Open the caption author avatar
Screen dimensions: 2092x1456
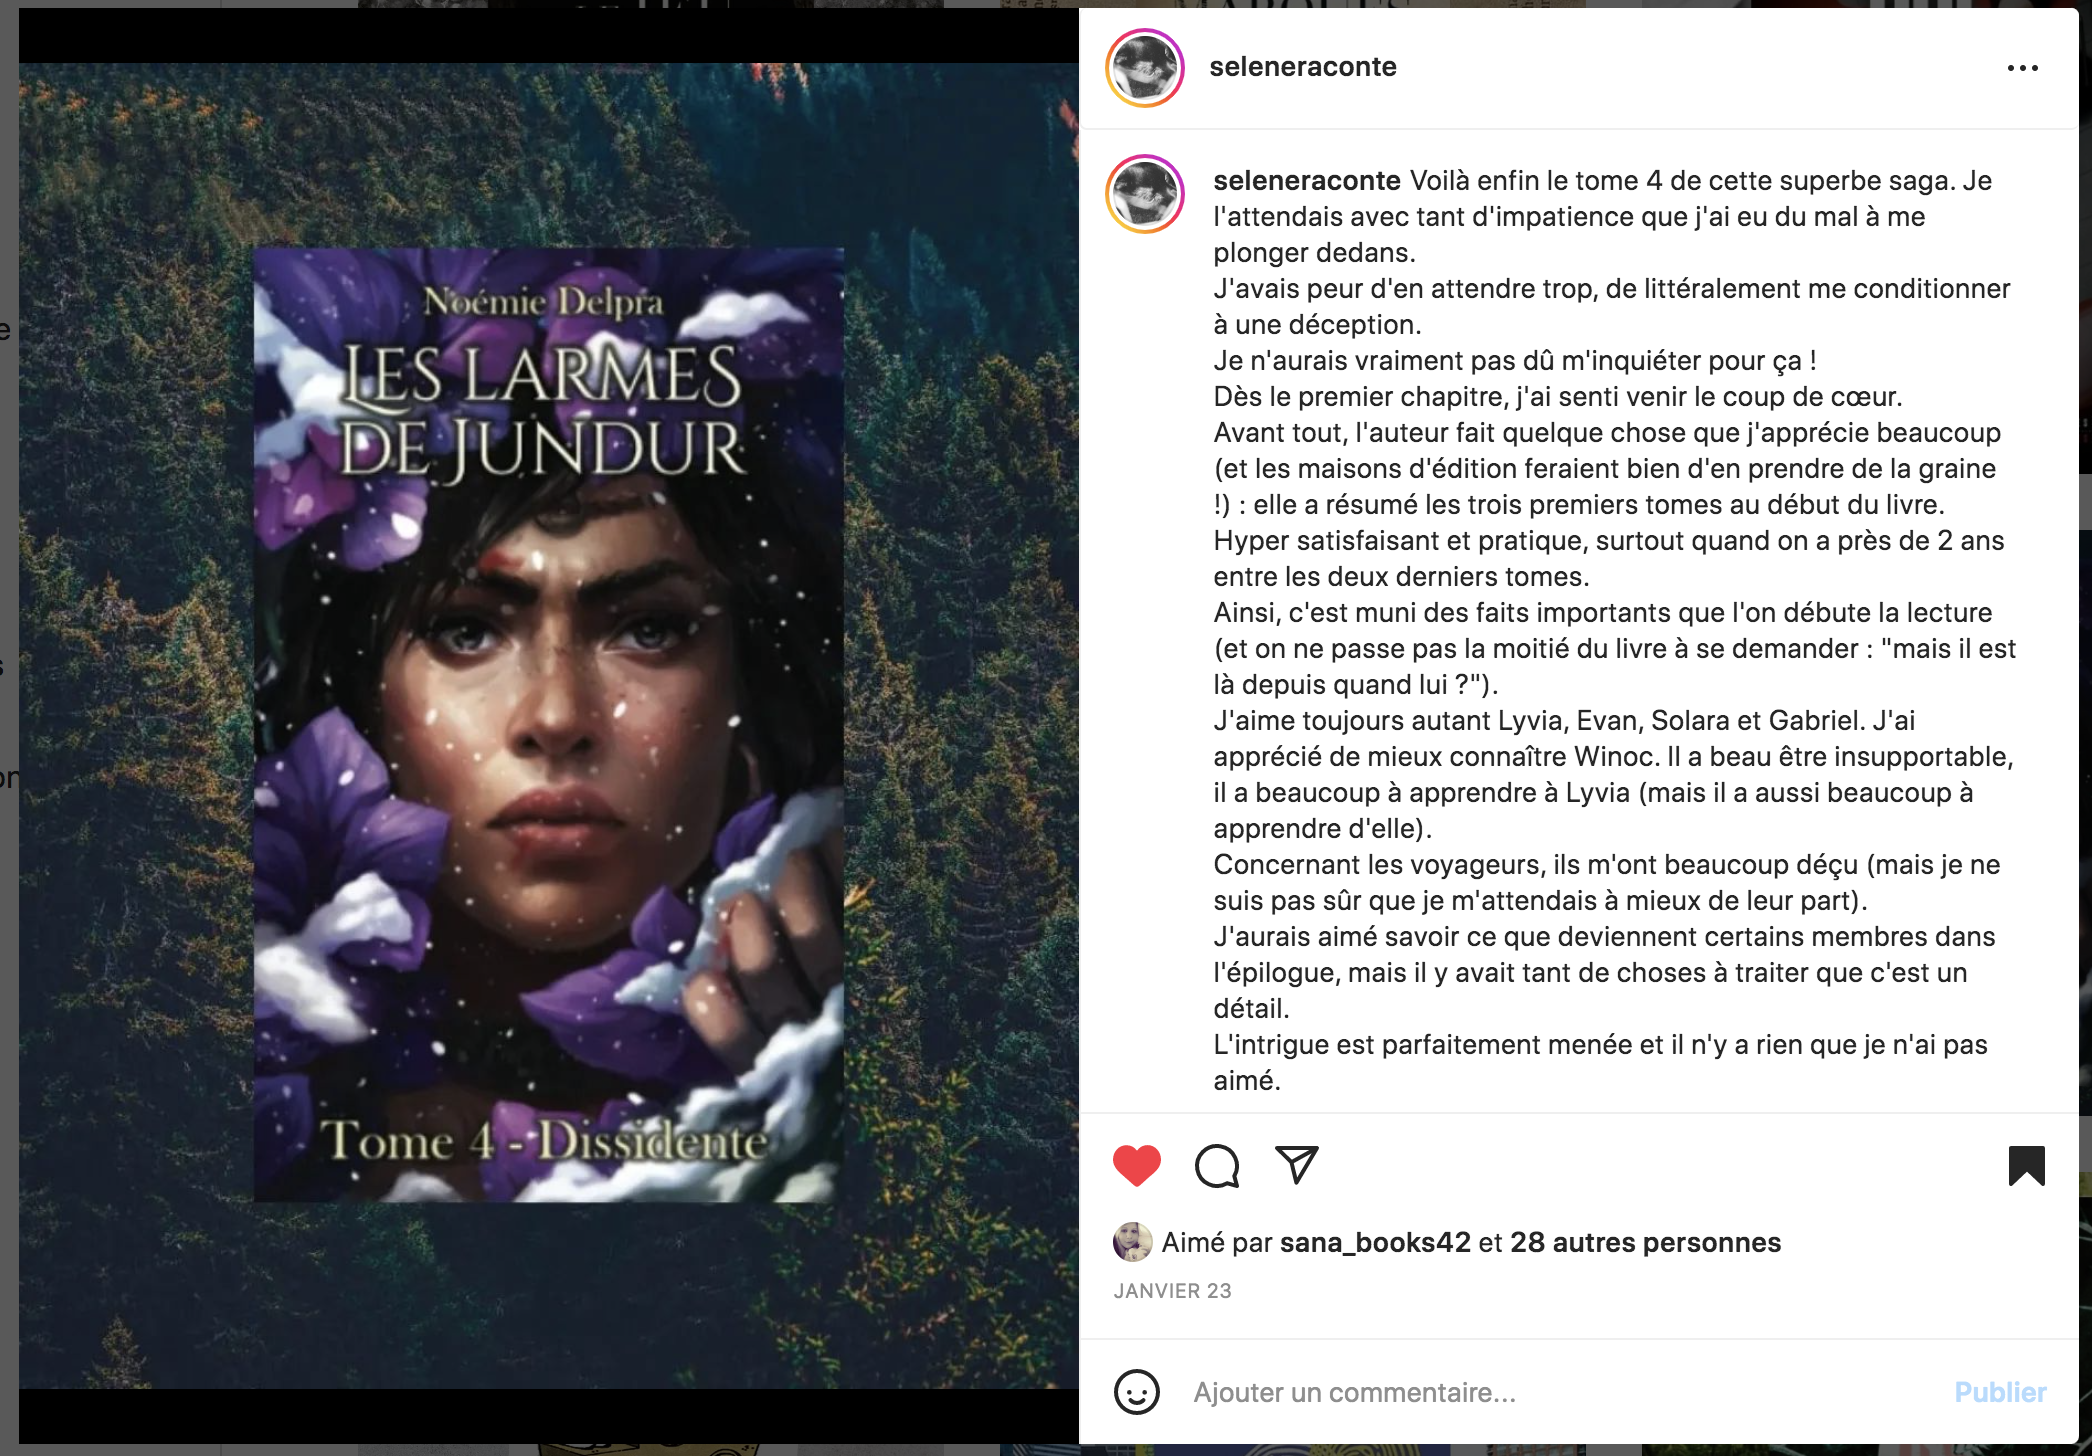point(1145,194)
